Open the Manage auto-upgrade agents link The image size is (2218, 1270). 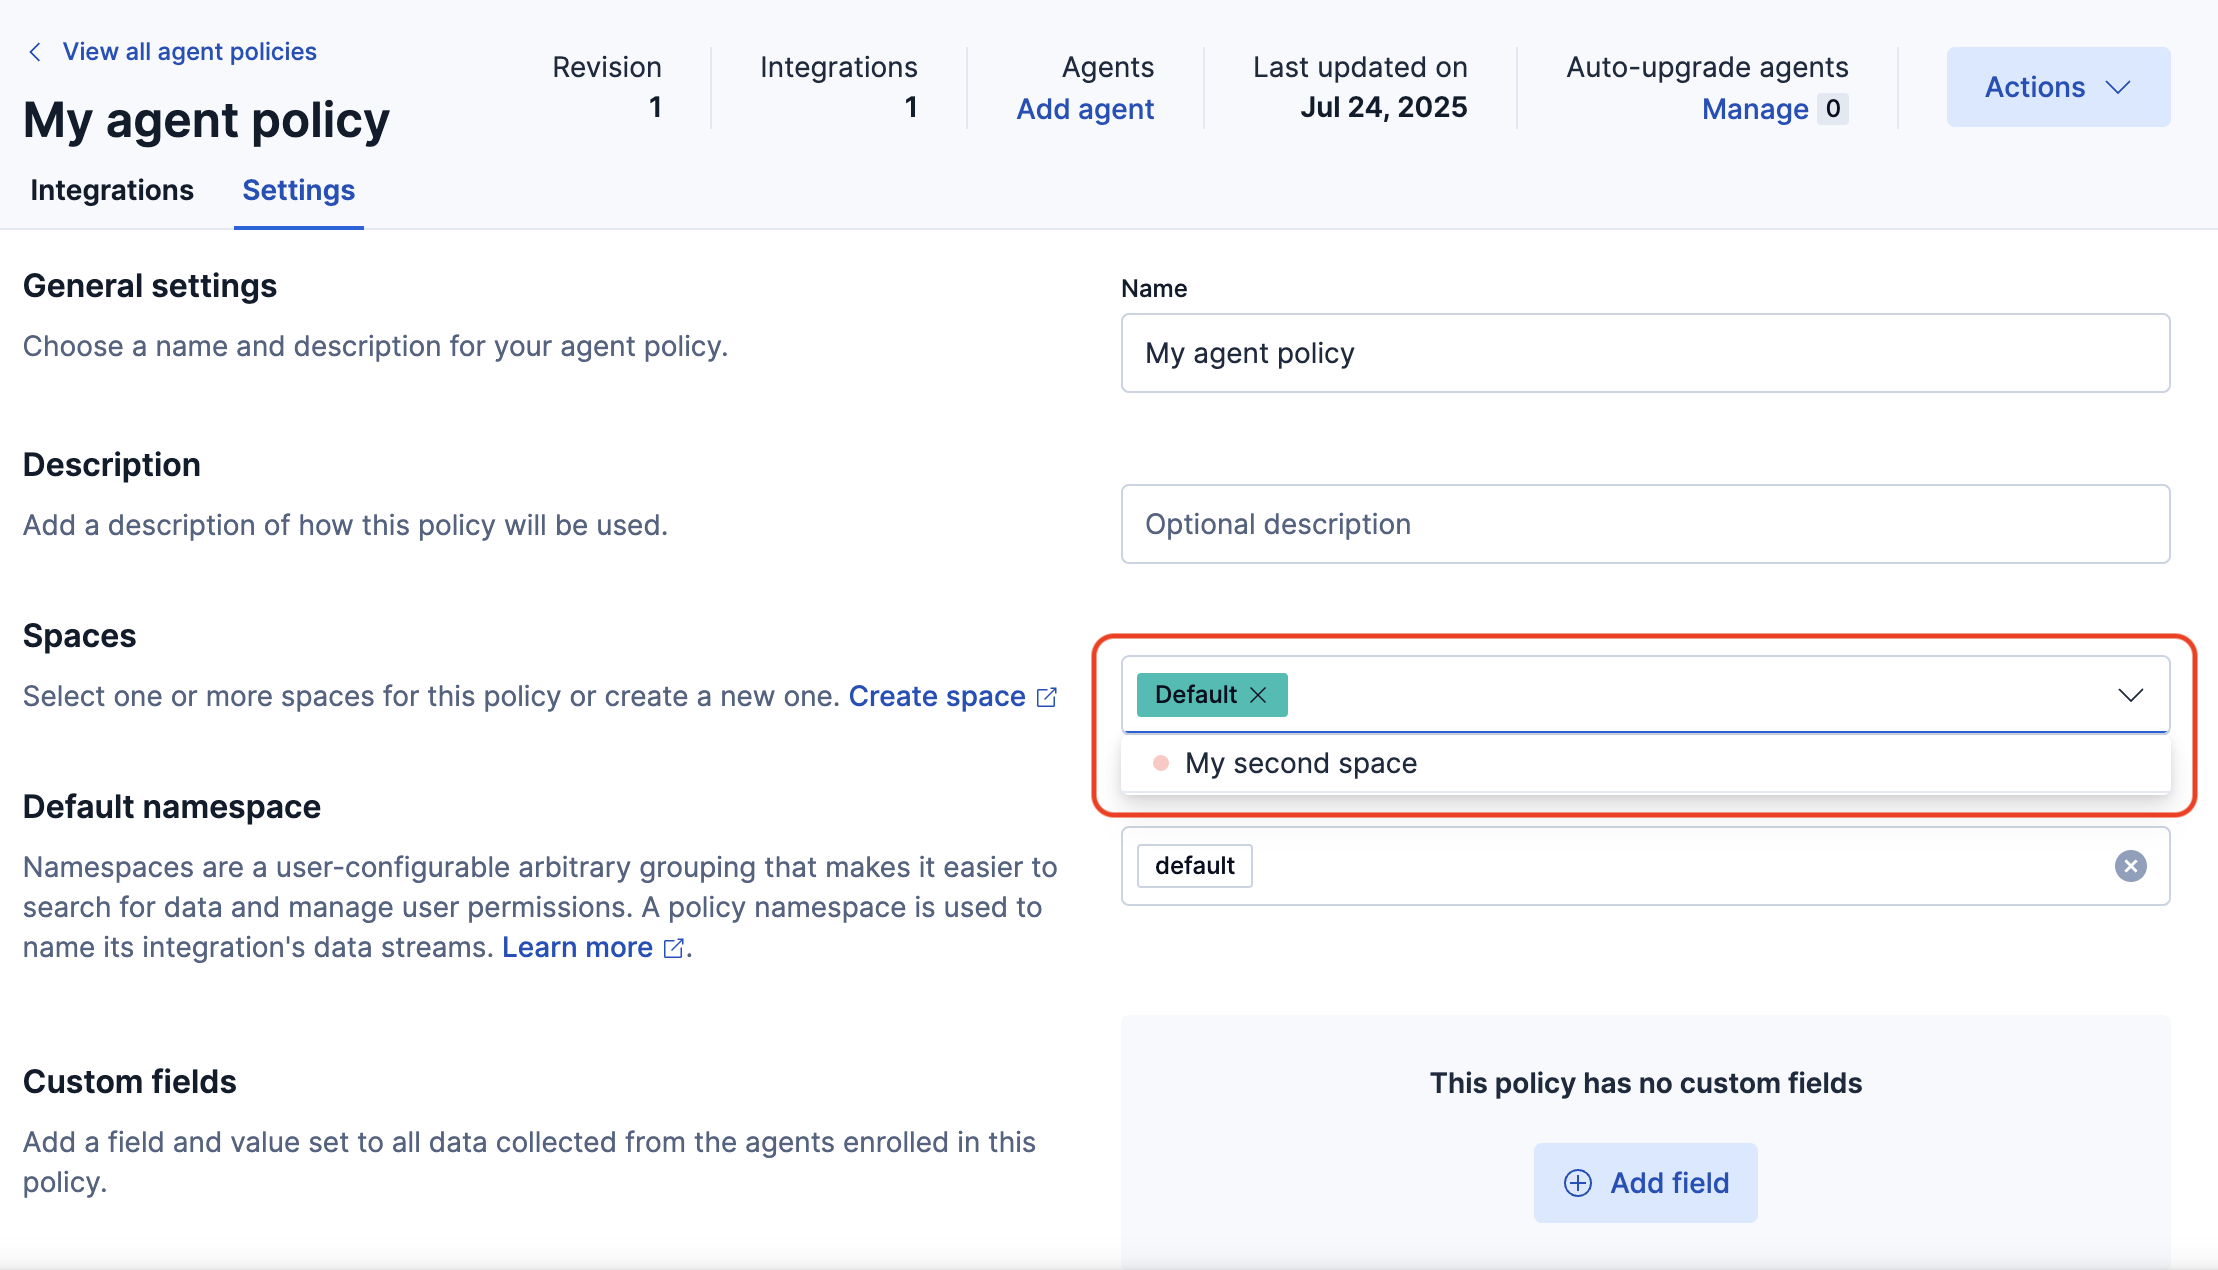click(1754, 109)
